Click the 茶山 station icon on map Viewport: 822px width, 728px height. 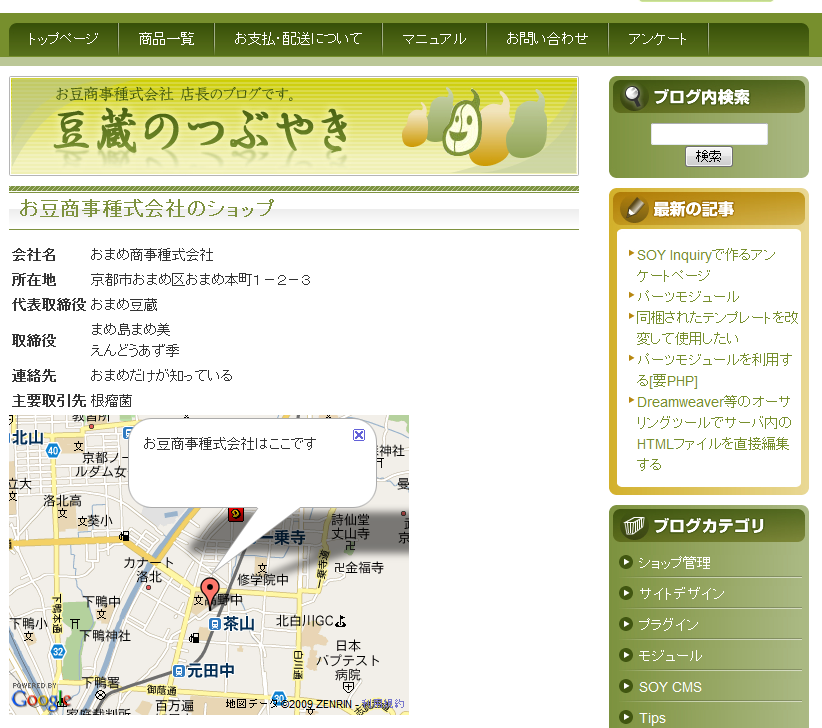214,624
